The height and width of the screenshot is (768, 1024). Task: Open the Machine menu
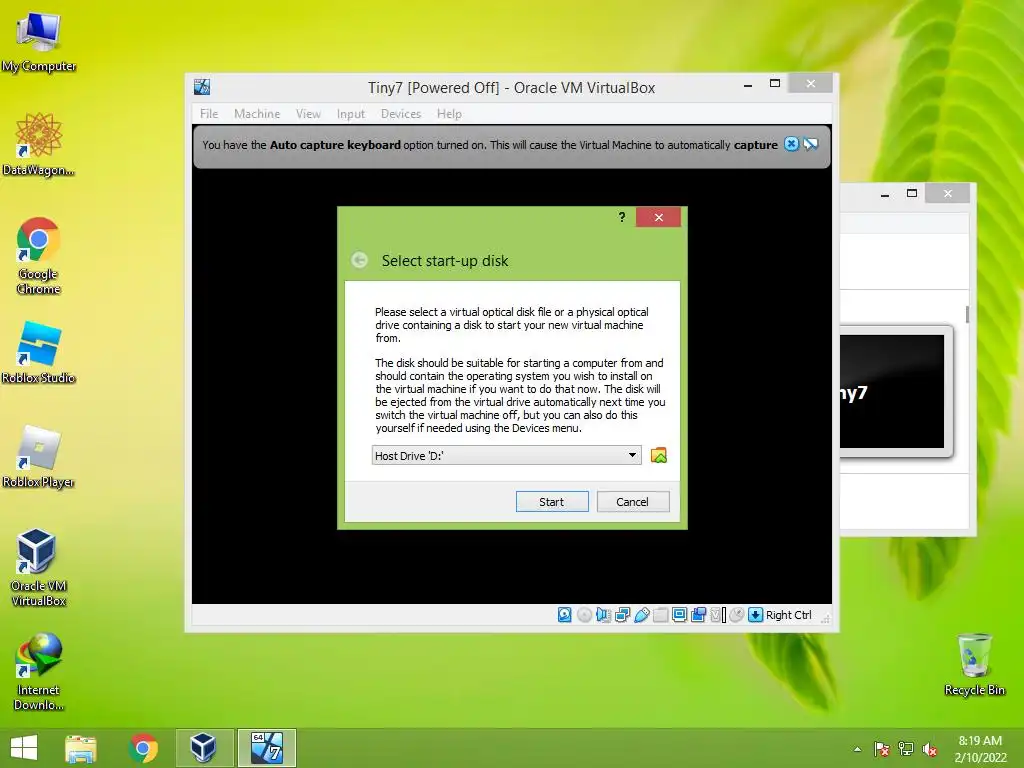(257, 114)
